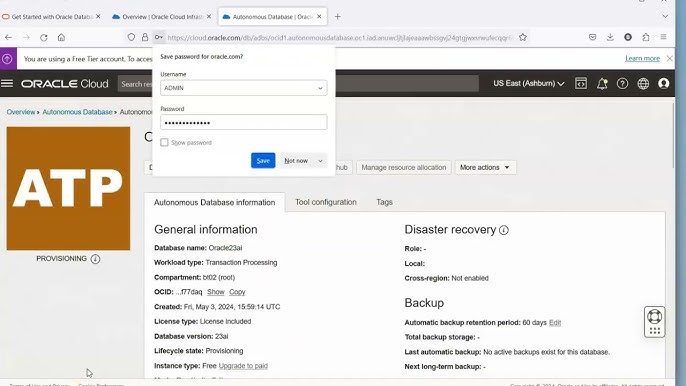Click the Upgrade to paid link
This screenshot has height=386, width=686.
[x=243, y=365]
